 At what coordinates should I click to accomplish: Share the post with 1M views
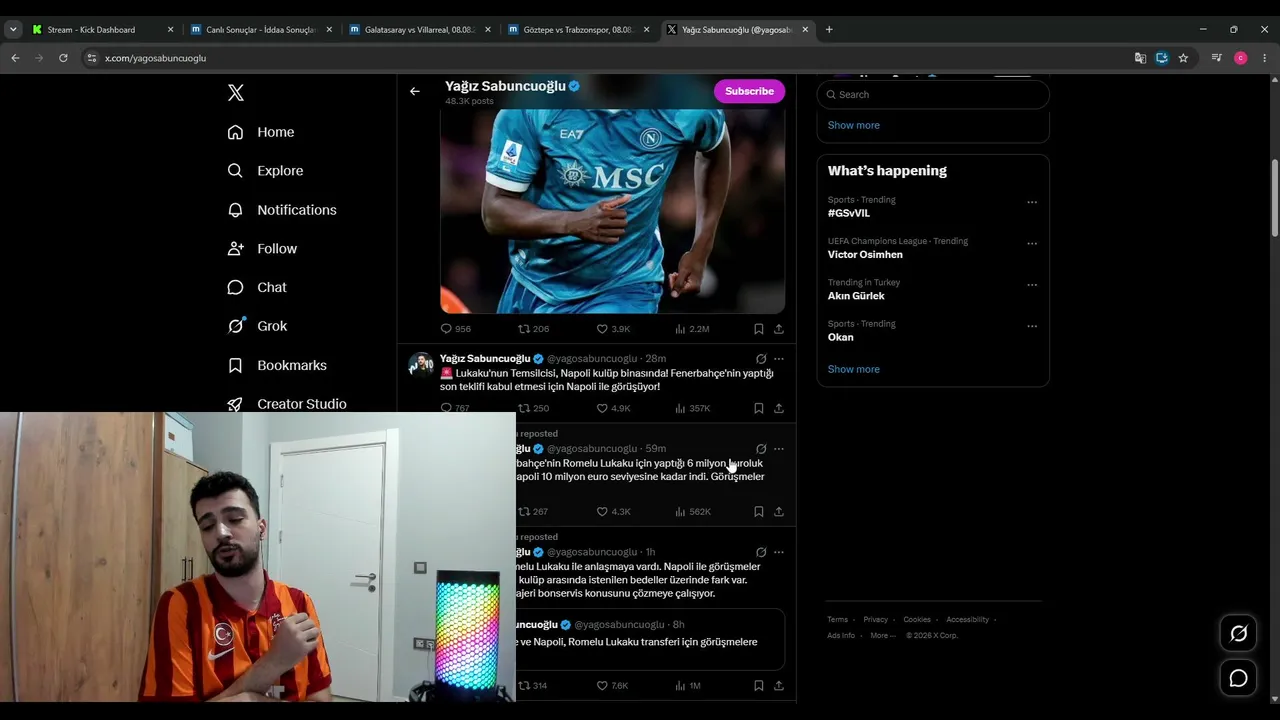coord(779,686)
